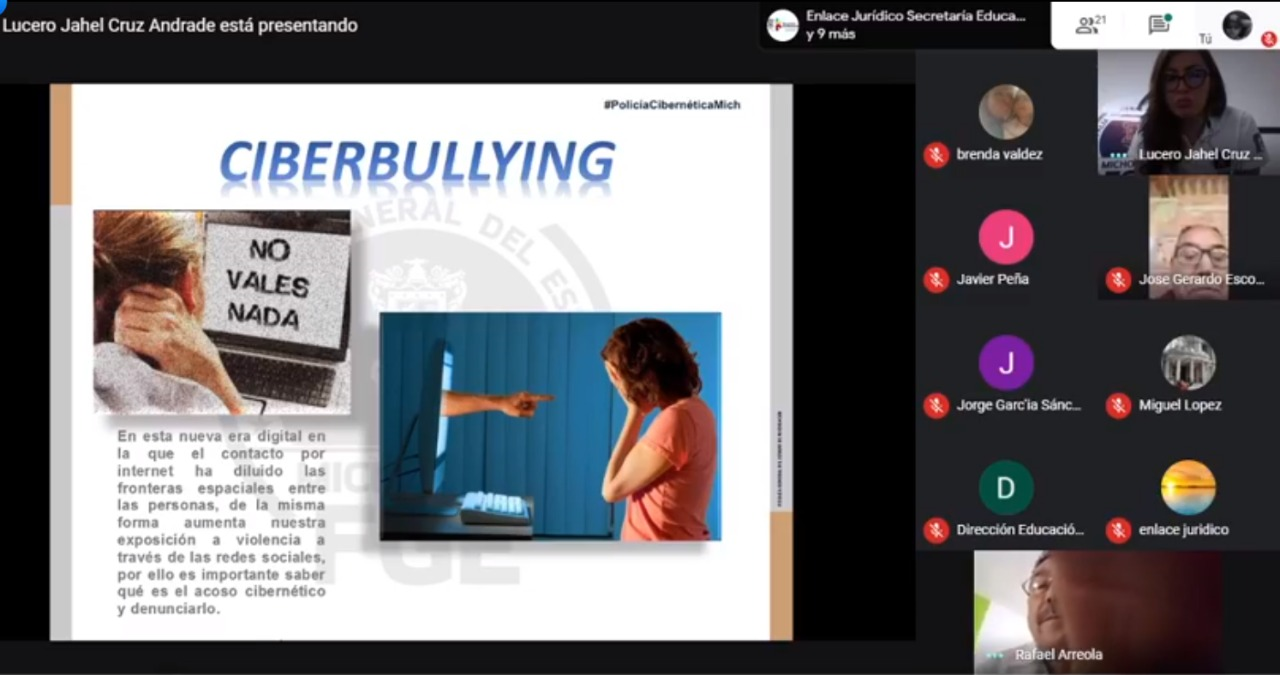Select Jose Gerardo's video tile
This screenshot has height=675, width=1280.
point(1188,235)
